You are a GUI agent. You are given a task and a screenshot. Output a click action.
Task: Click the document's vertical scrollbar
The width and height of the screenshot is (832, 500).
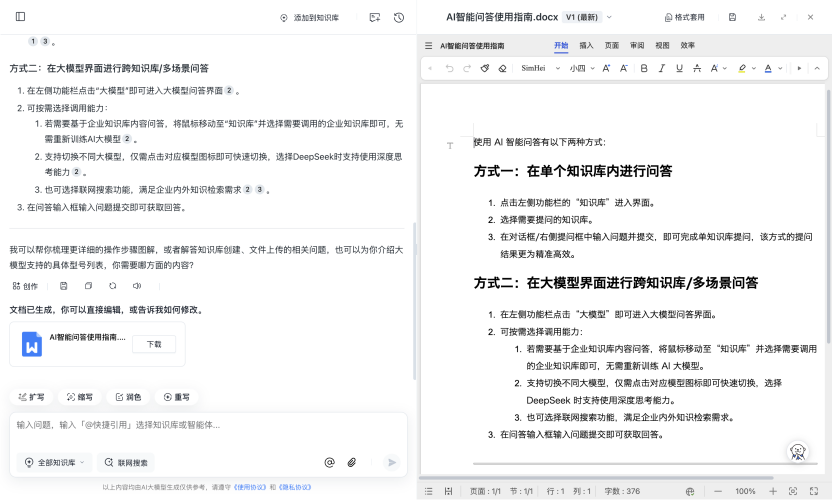pos(828,217)
